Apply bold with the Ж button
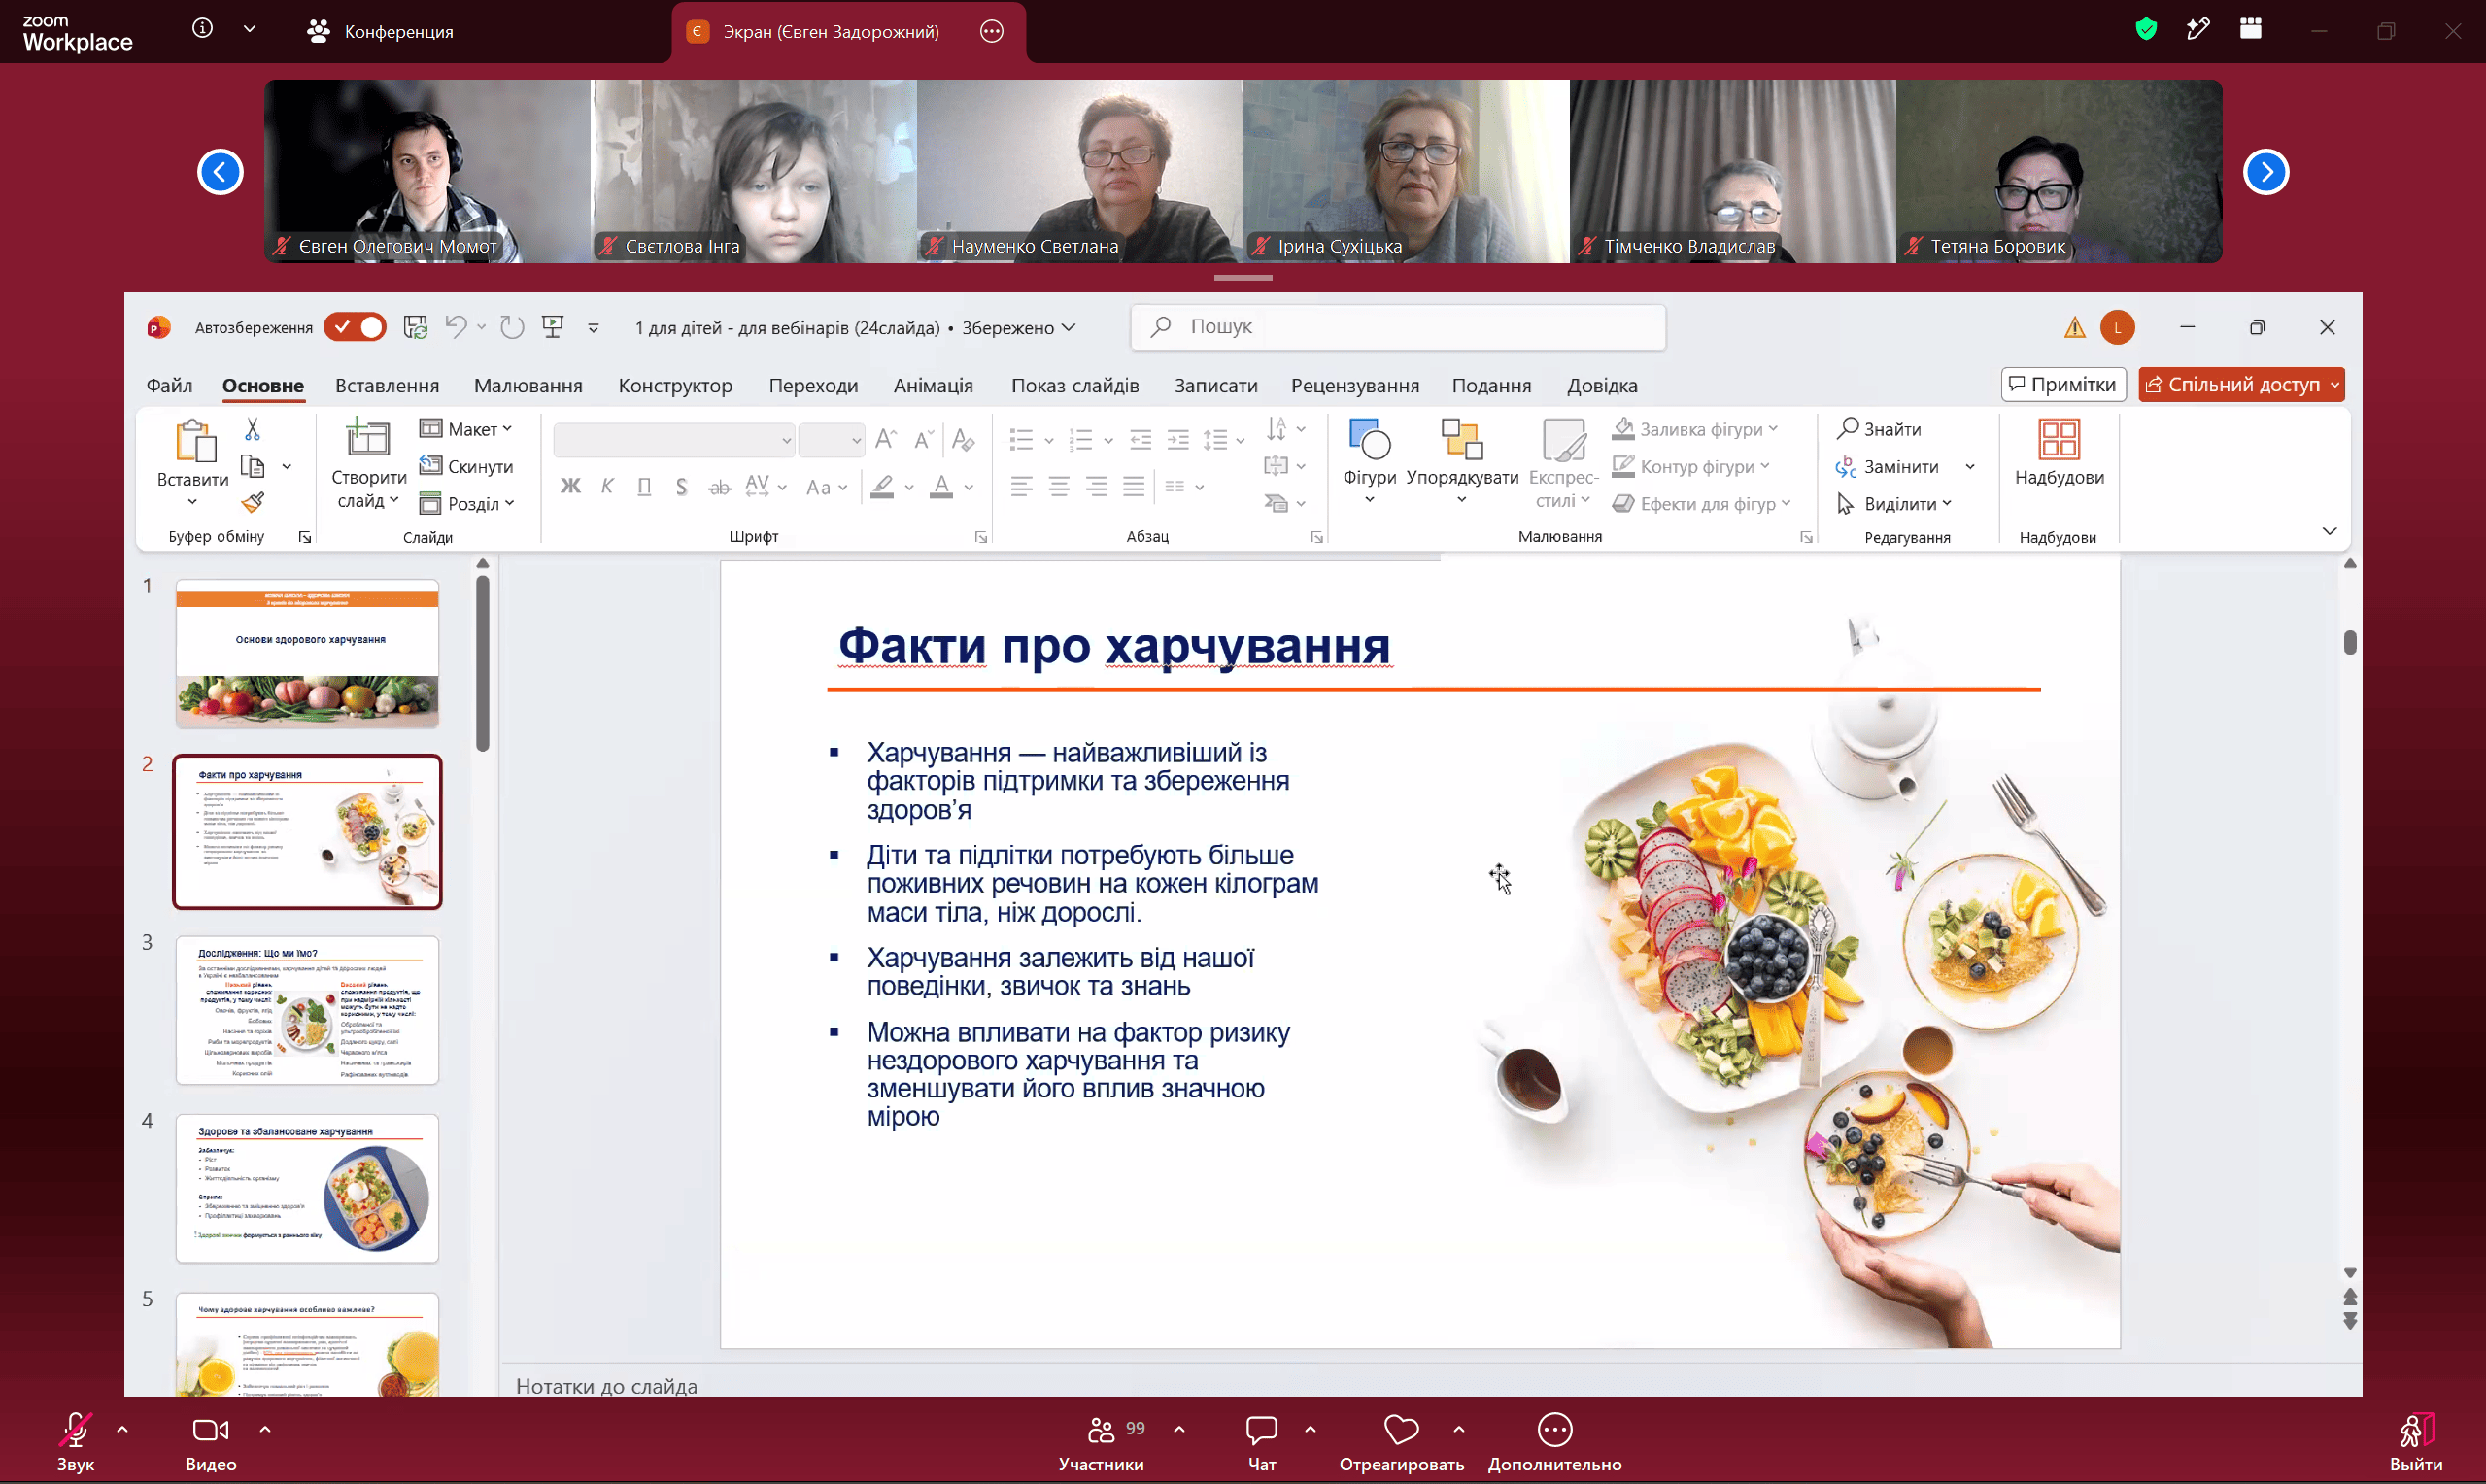2486x1484 pixels. tap(570, 487)
